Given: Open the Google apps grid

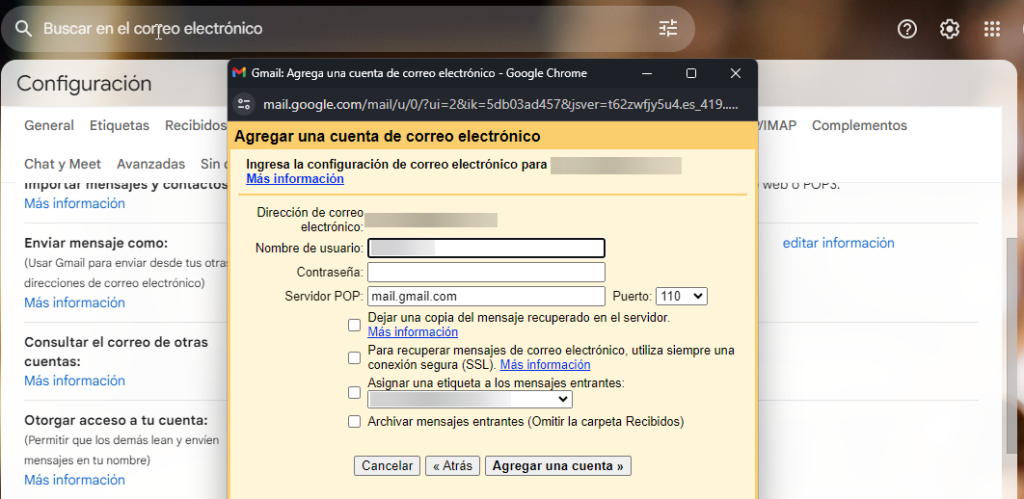Looking at the screenshot, I should [x=991, y=29].
